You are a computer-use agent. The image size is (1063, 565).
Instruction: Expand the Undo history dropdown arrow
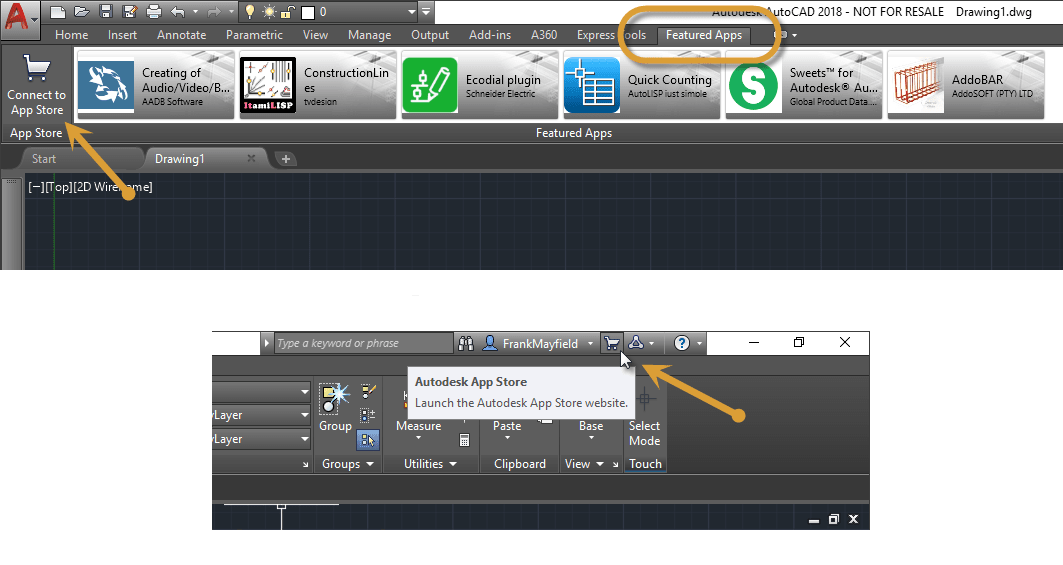(x=195, y=12)
